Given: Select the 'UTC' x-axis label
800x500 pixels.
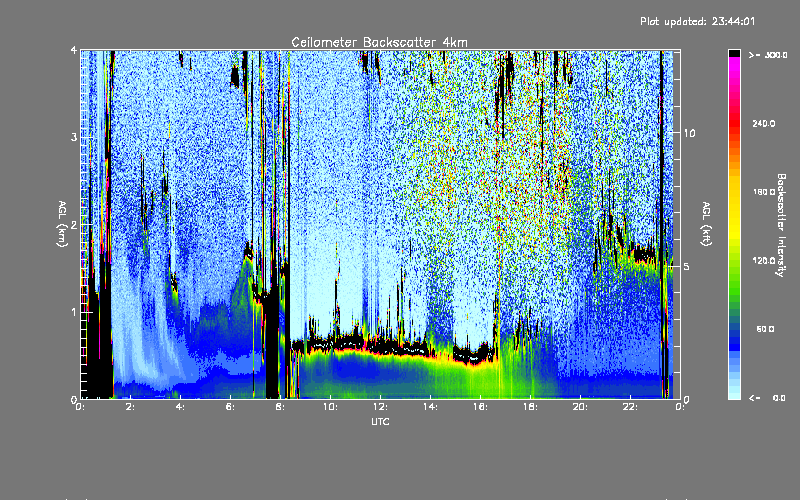Looking at the screenshot, I should 380,421.
